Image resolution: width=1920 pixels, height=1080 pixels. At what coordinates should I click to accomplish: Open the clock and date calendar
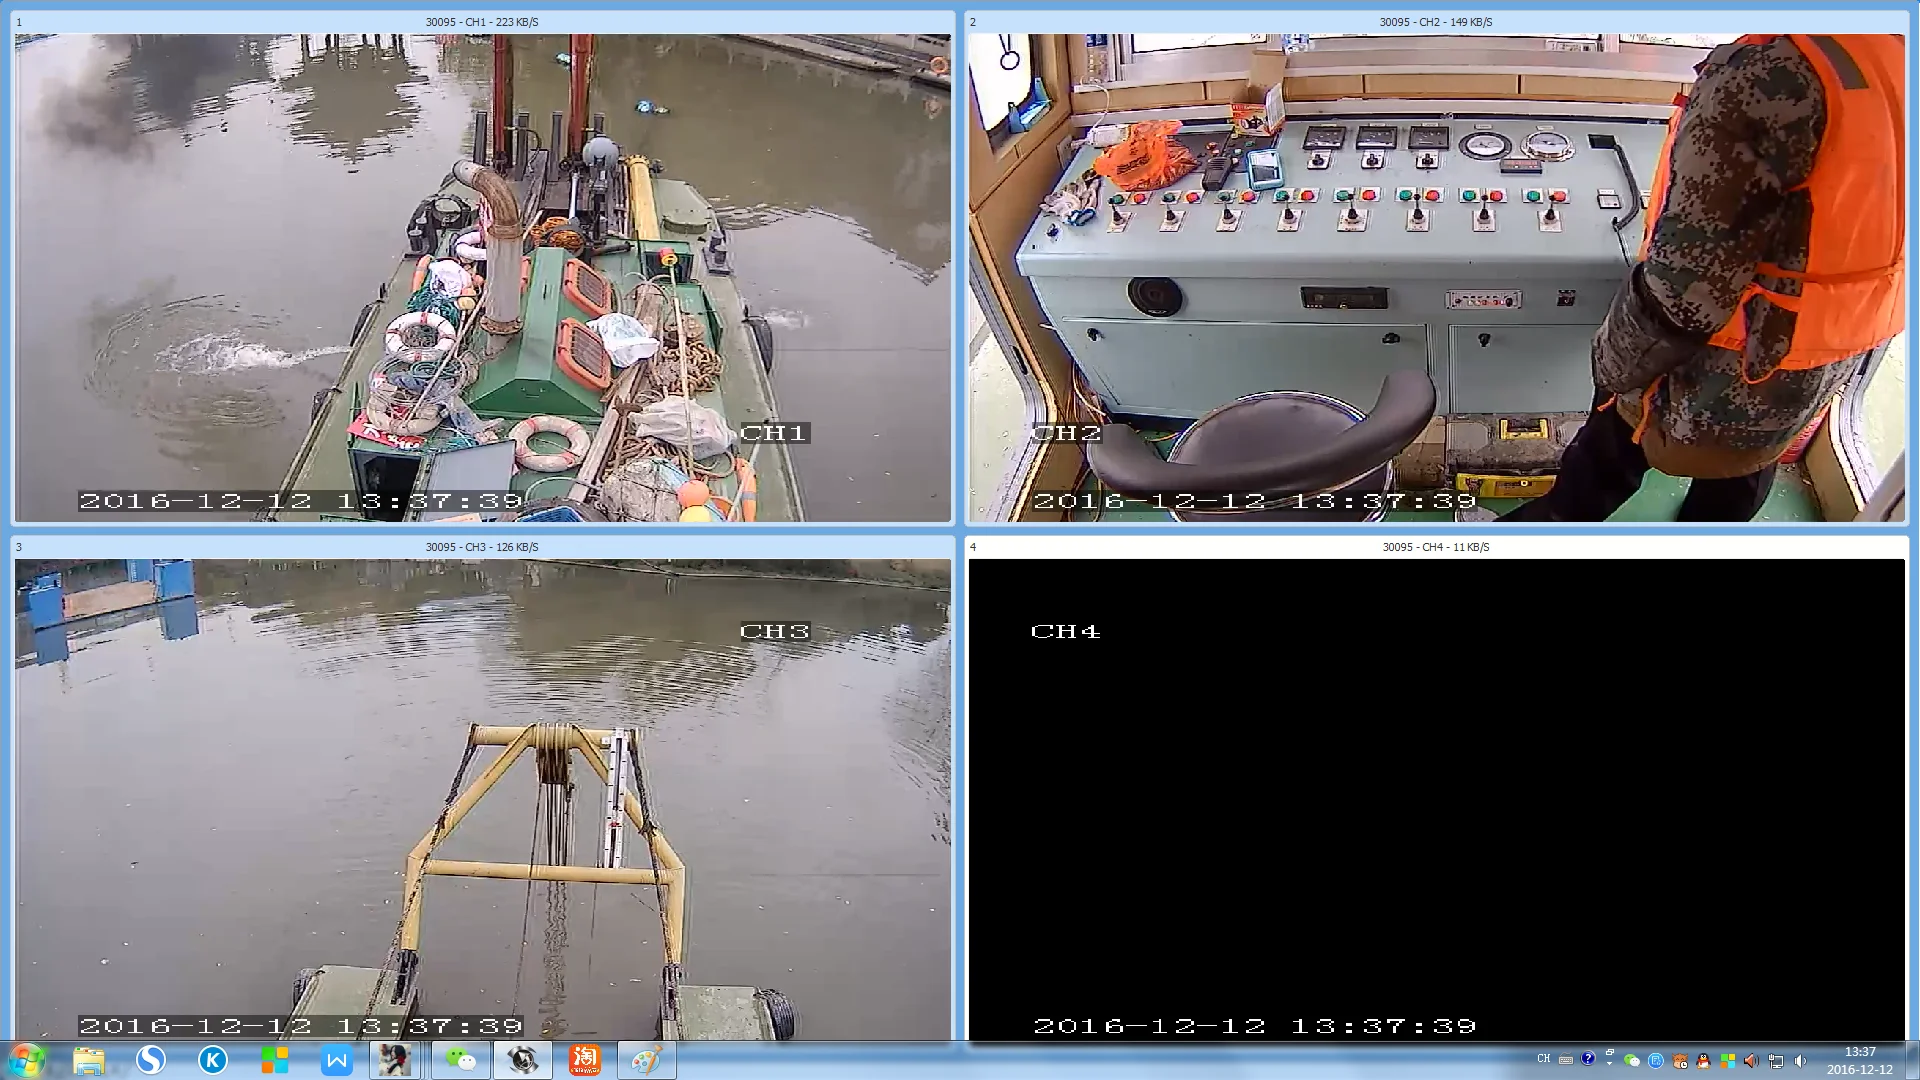coord(1859,1061)
